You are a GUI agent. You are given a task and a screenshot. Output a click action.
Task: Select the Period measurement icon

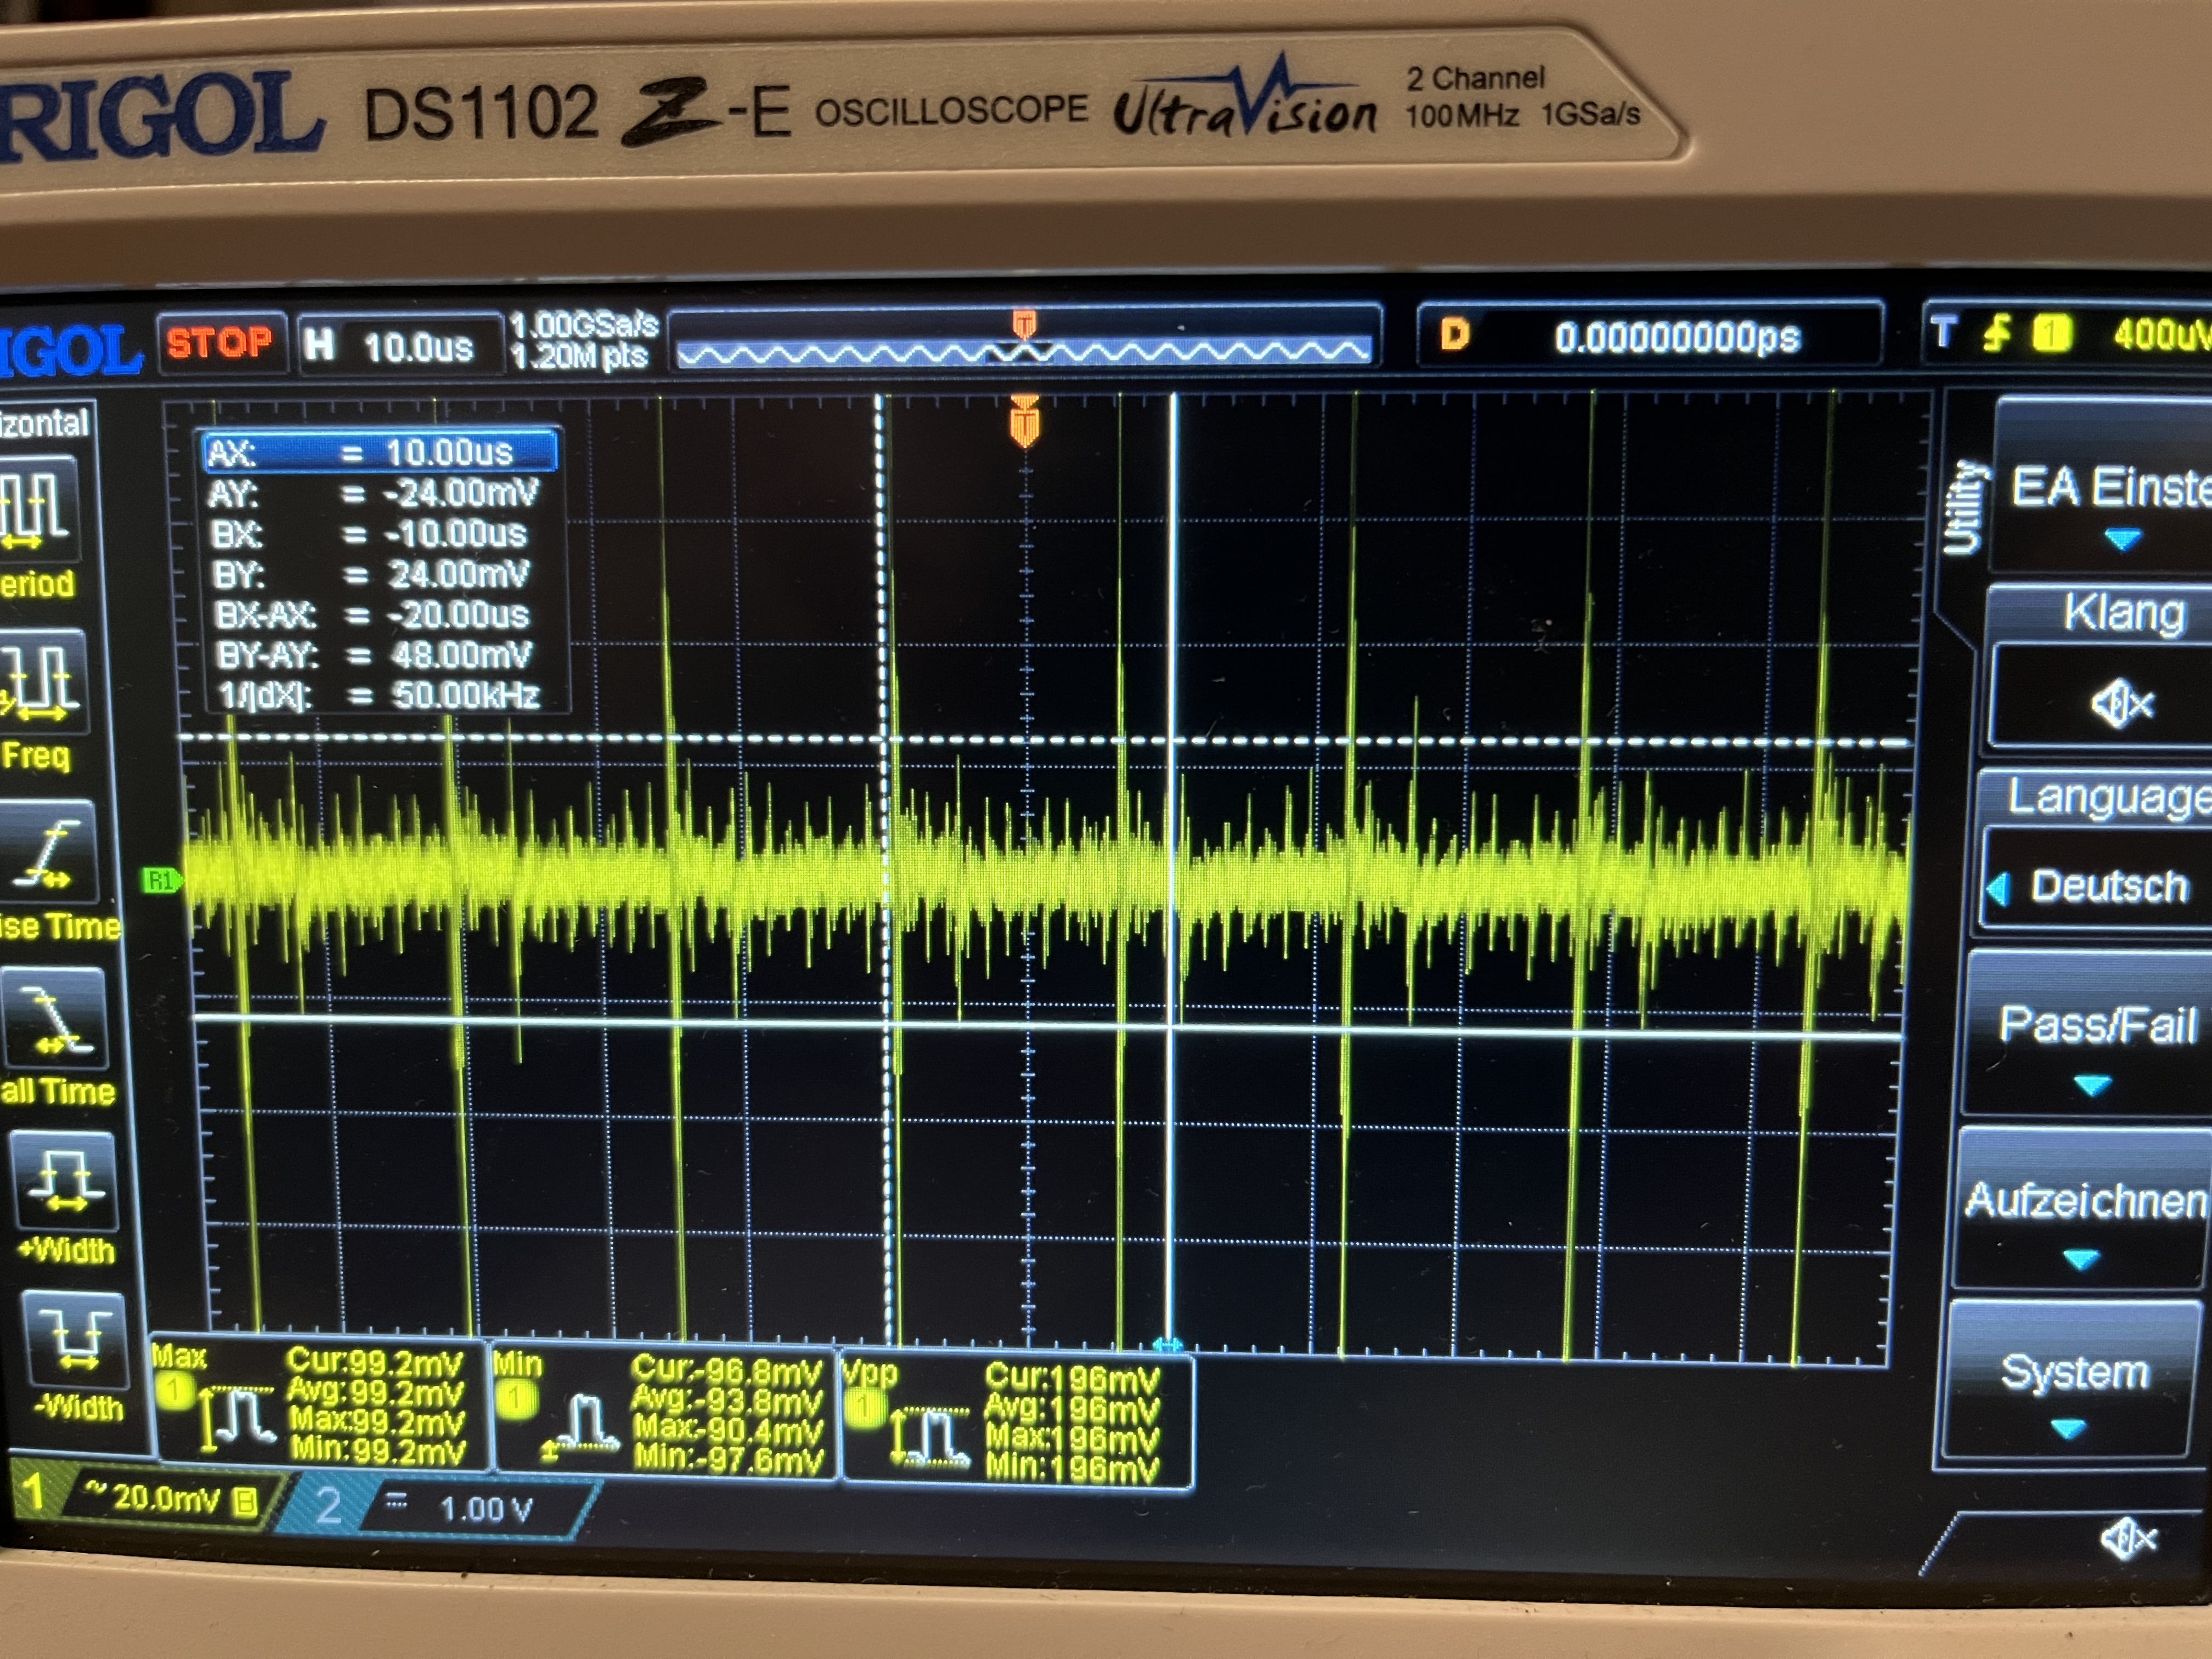click(38, 508)
